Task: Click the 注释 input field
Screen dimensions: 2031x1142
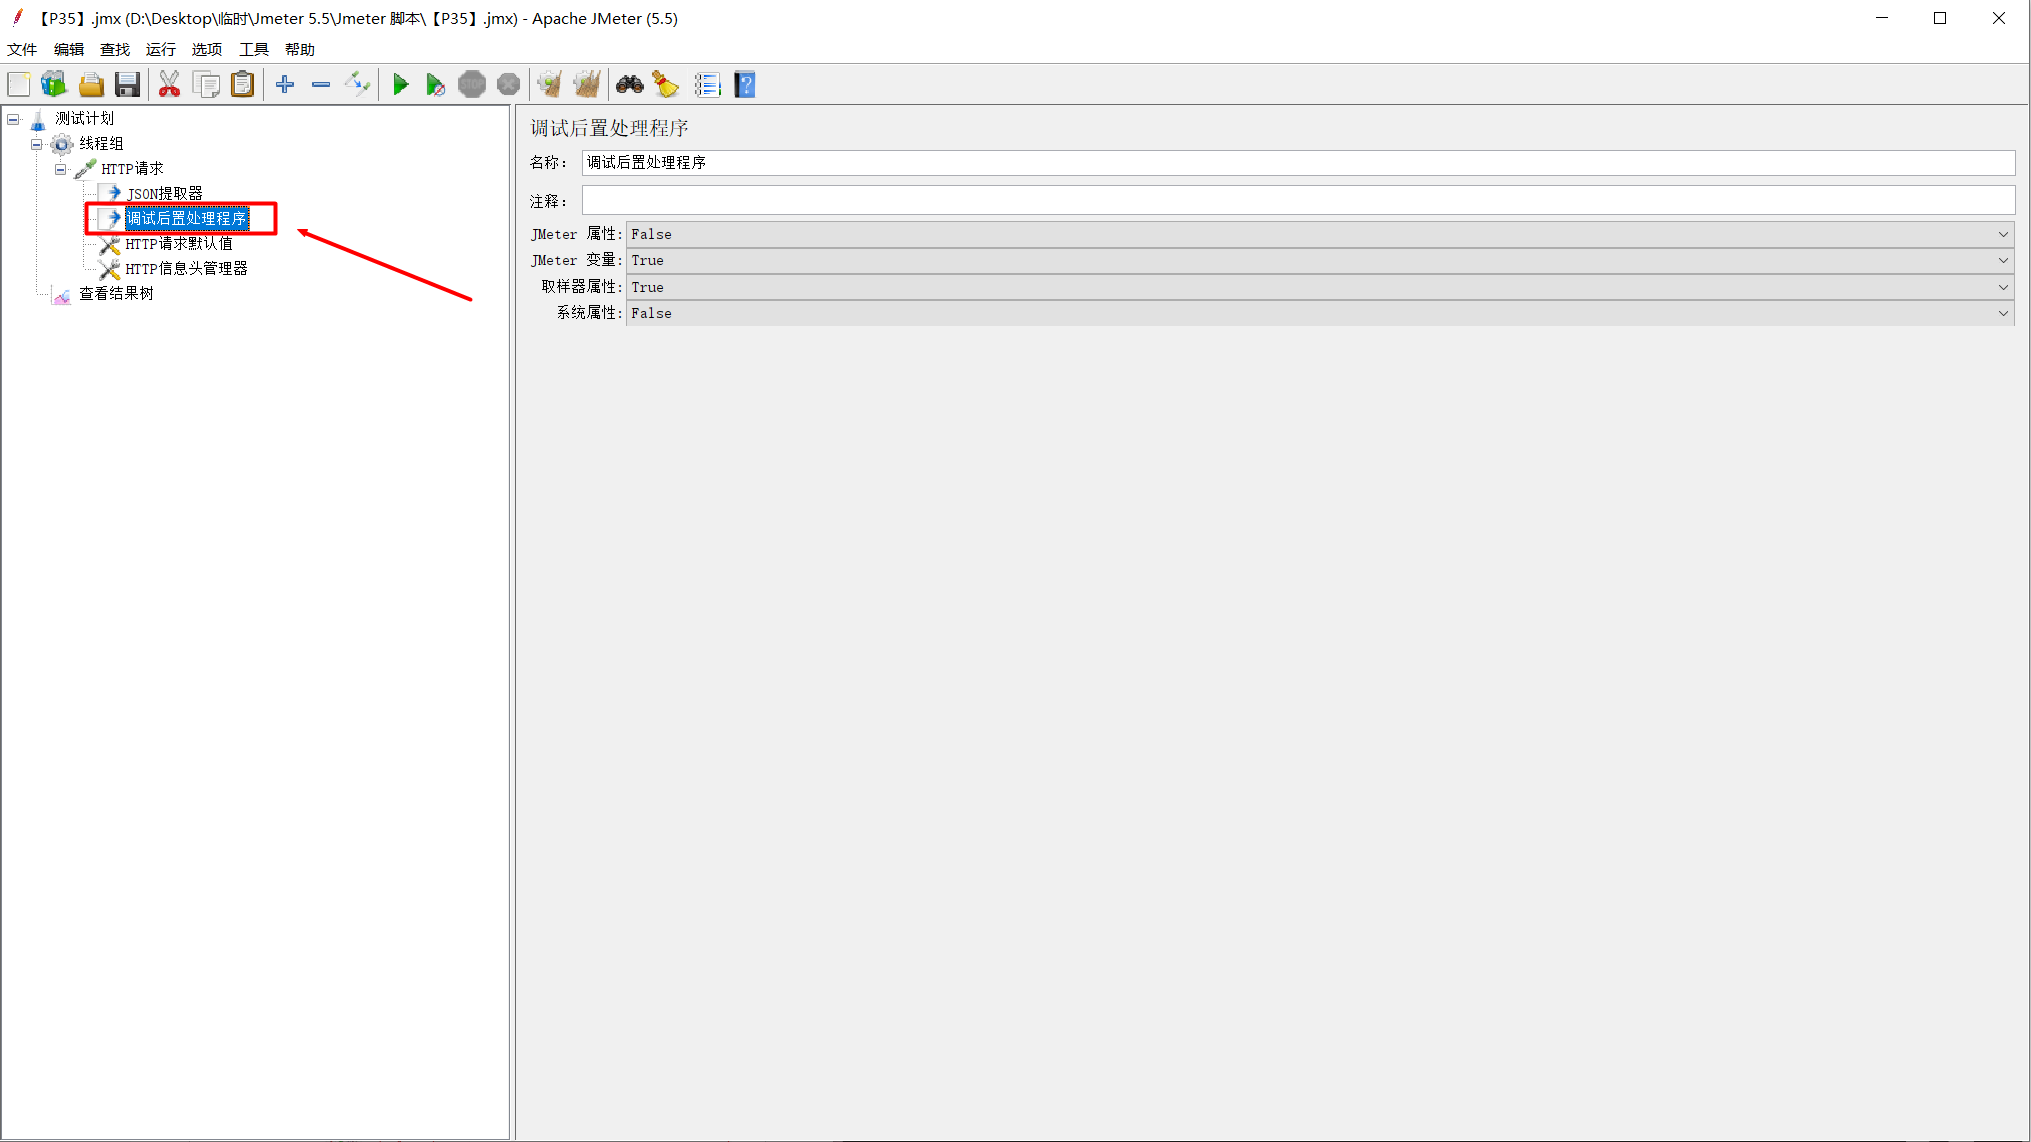Action: click(1297, 201)
